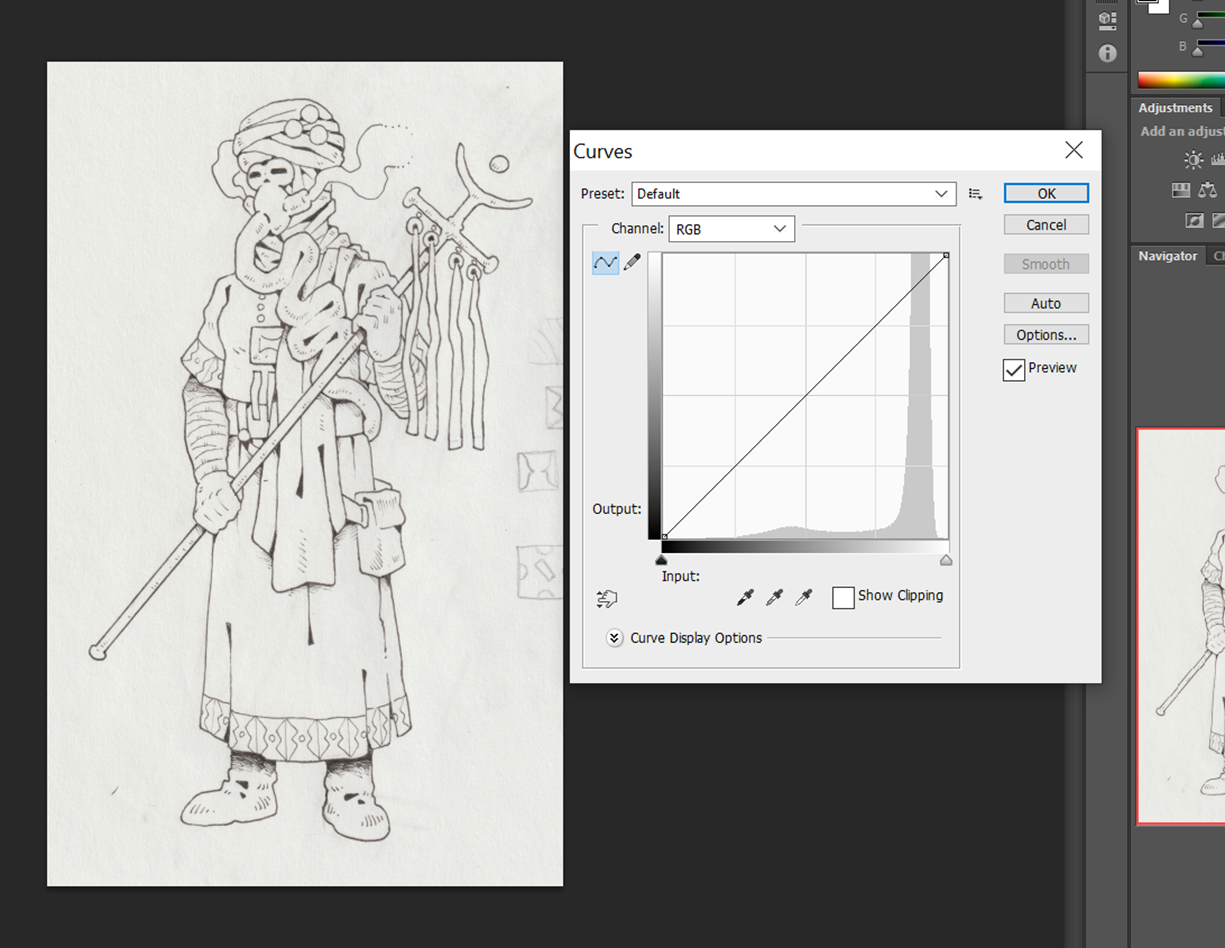Image resolution: width=1225 pixels, height=948 pixels.
Task: Add a Color Balance adjustment
Action: click(1208, 190)
